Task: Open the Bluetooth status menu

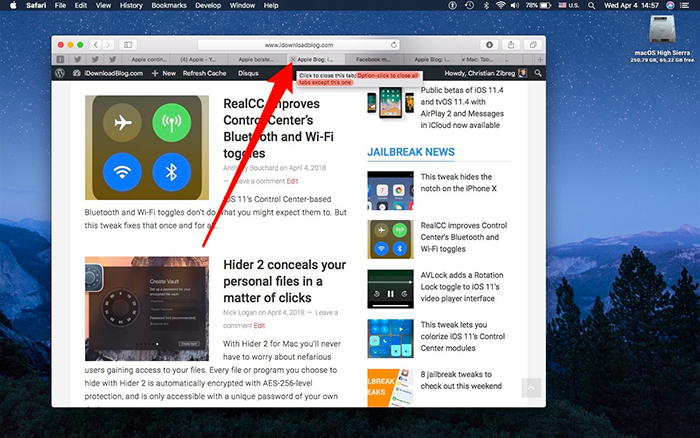Action: pyautogui.click(x=486, y=5)
